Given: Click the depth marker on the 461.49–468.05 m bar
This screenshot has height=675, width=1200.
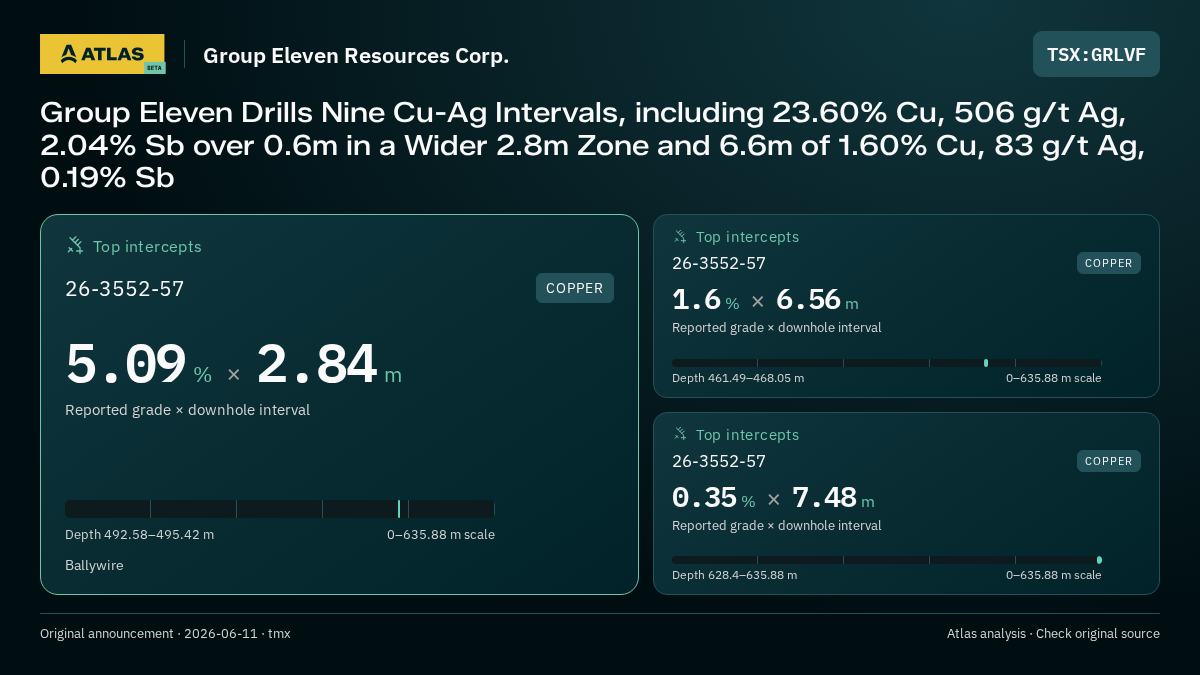Looking at the screenshot, I should click(x=986, y=363).
